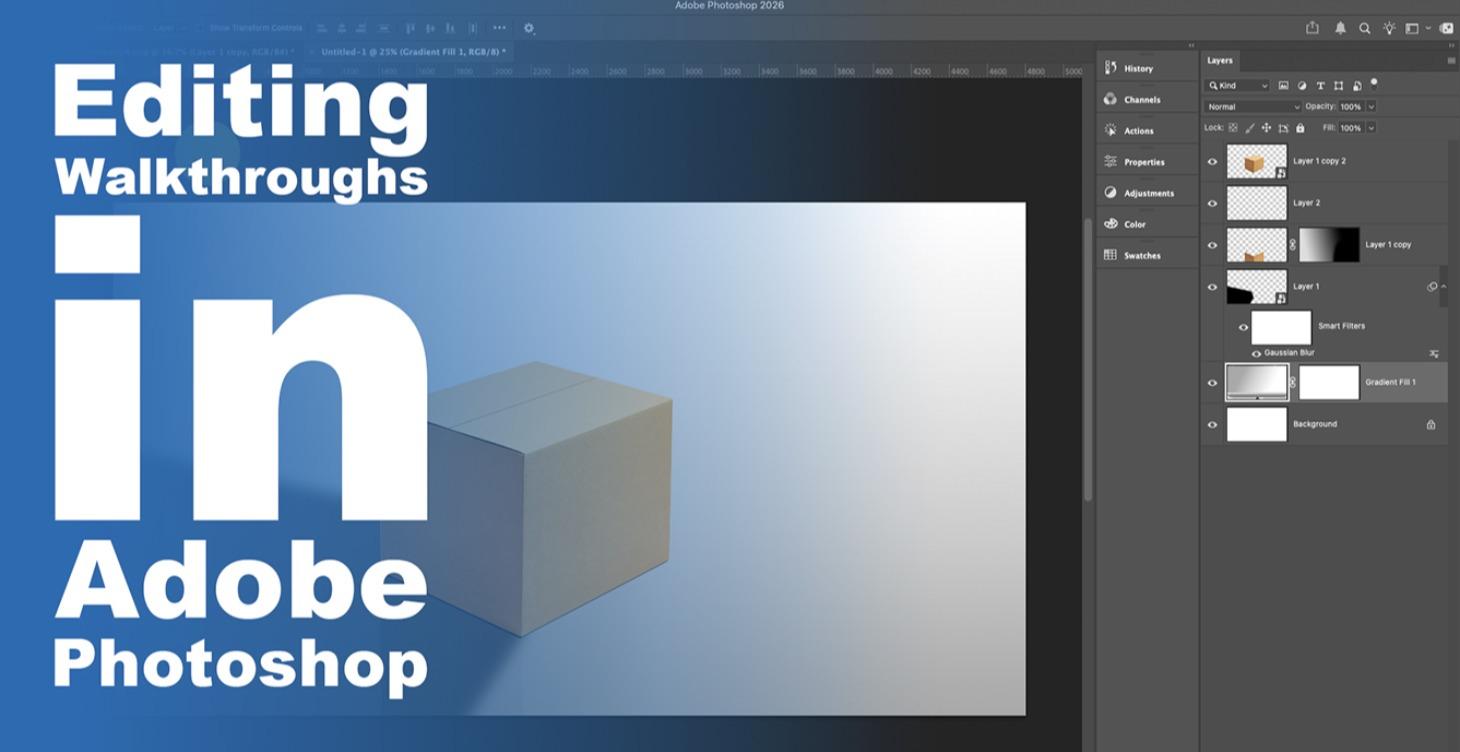Toggle Smart Filters visibility eye
The image size is (1460, 752).
pyautogui.click(x=1243, y=327)
